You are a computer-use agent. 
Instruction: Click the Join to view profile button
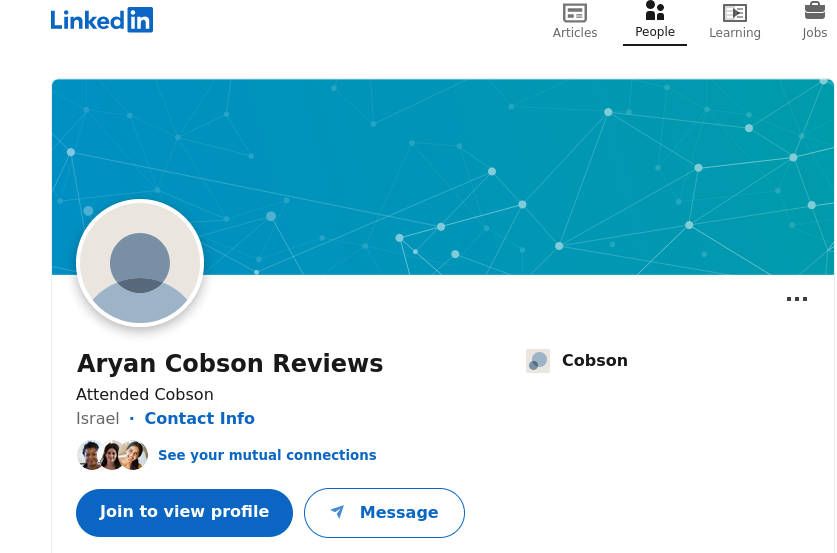pyautogui.click(x=184, y=512)
